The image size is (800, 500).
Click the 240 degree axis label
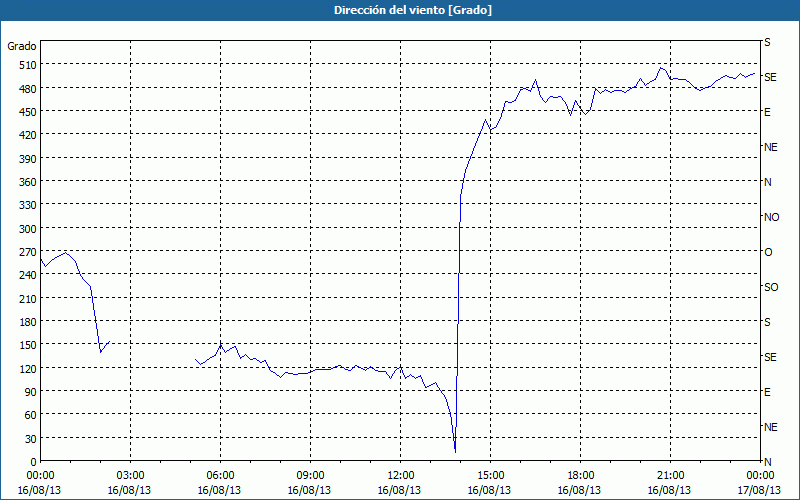coord(29,276)
